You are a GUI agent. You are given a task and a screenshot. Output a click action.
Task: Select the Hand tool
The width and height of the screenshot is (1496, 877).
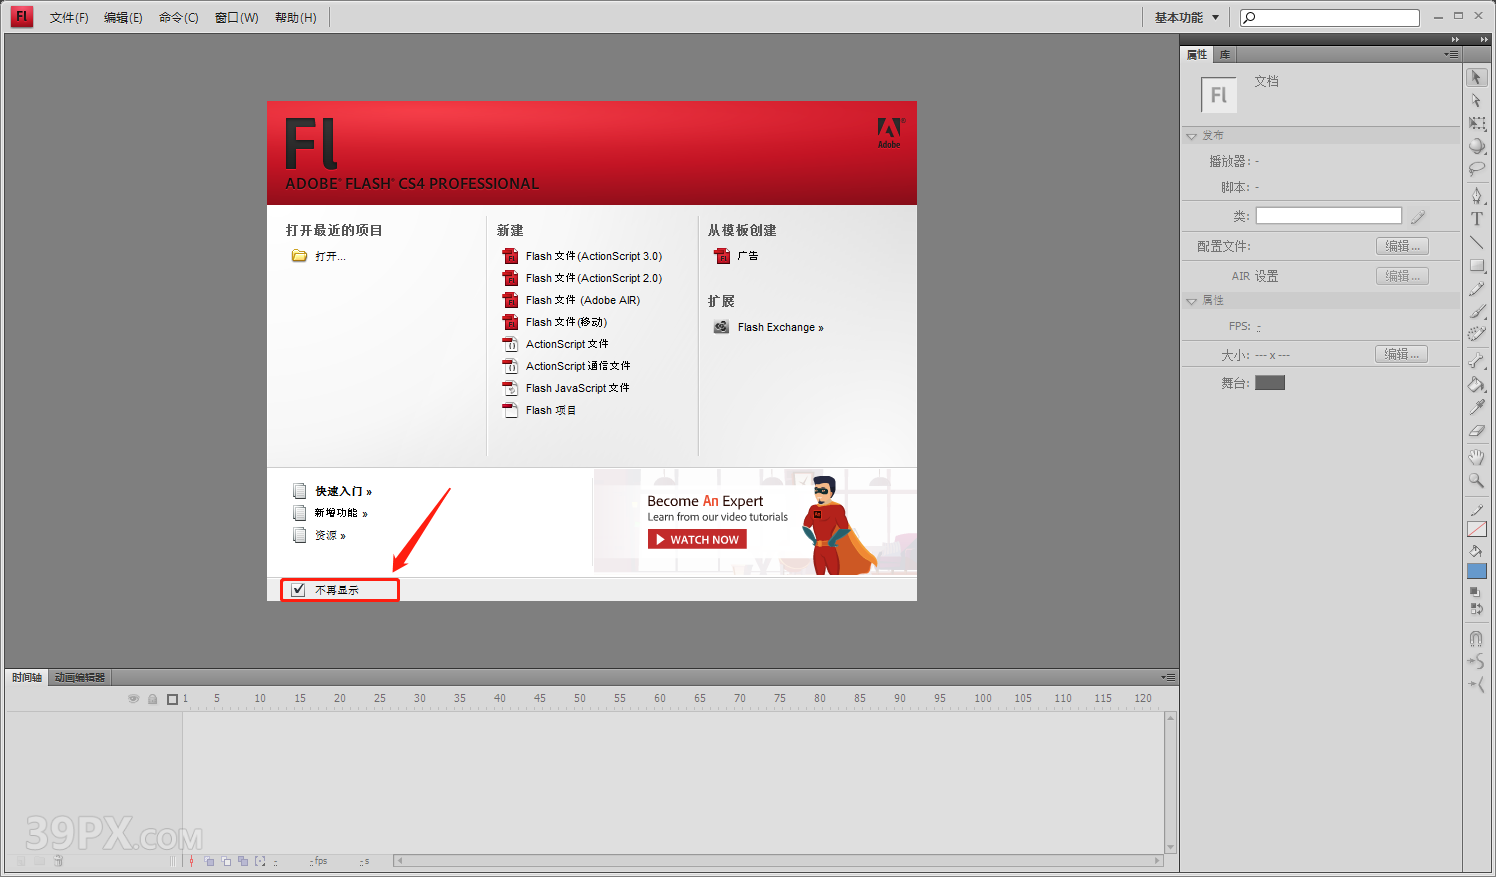[x=1476, y=457]
